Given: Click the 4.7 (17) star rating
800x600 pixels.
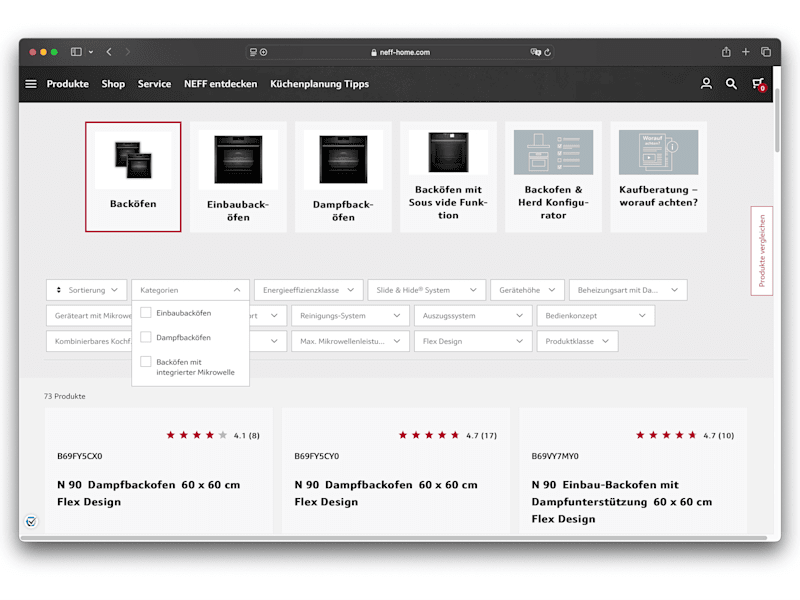Looking at the screenshot, I should (x=447, y=435).
